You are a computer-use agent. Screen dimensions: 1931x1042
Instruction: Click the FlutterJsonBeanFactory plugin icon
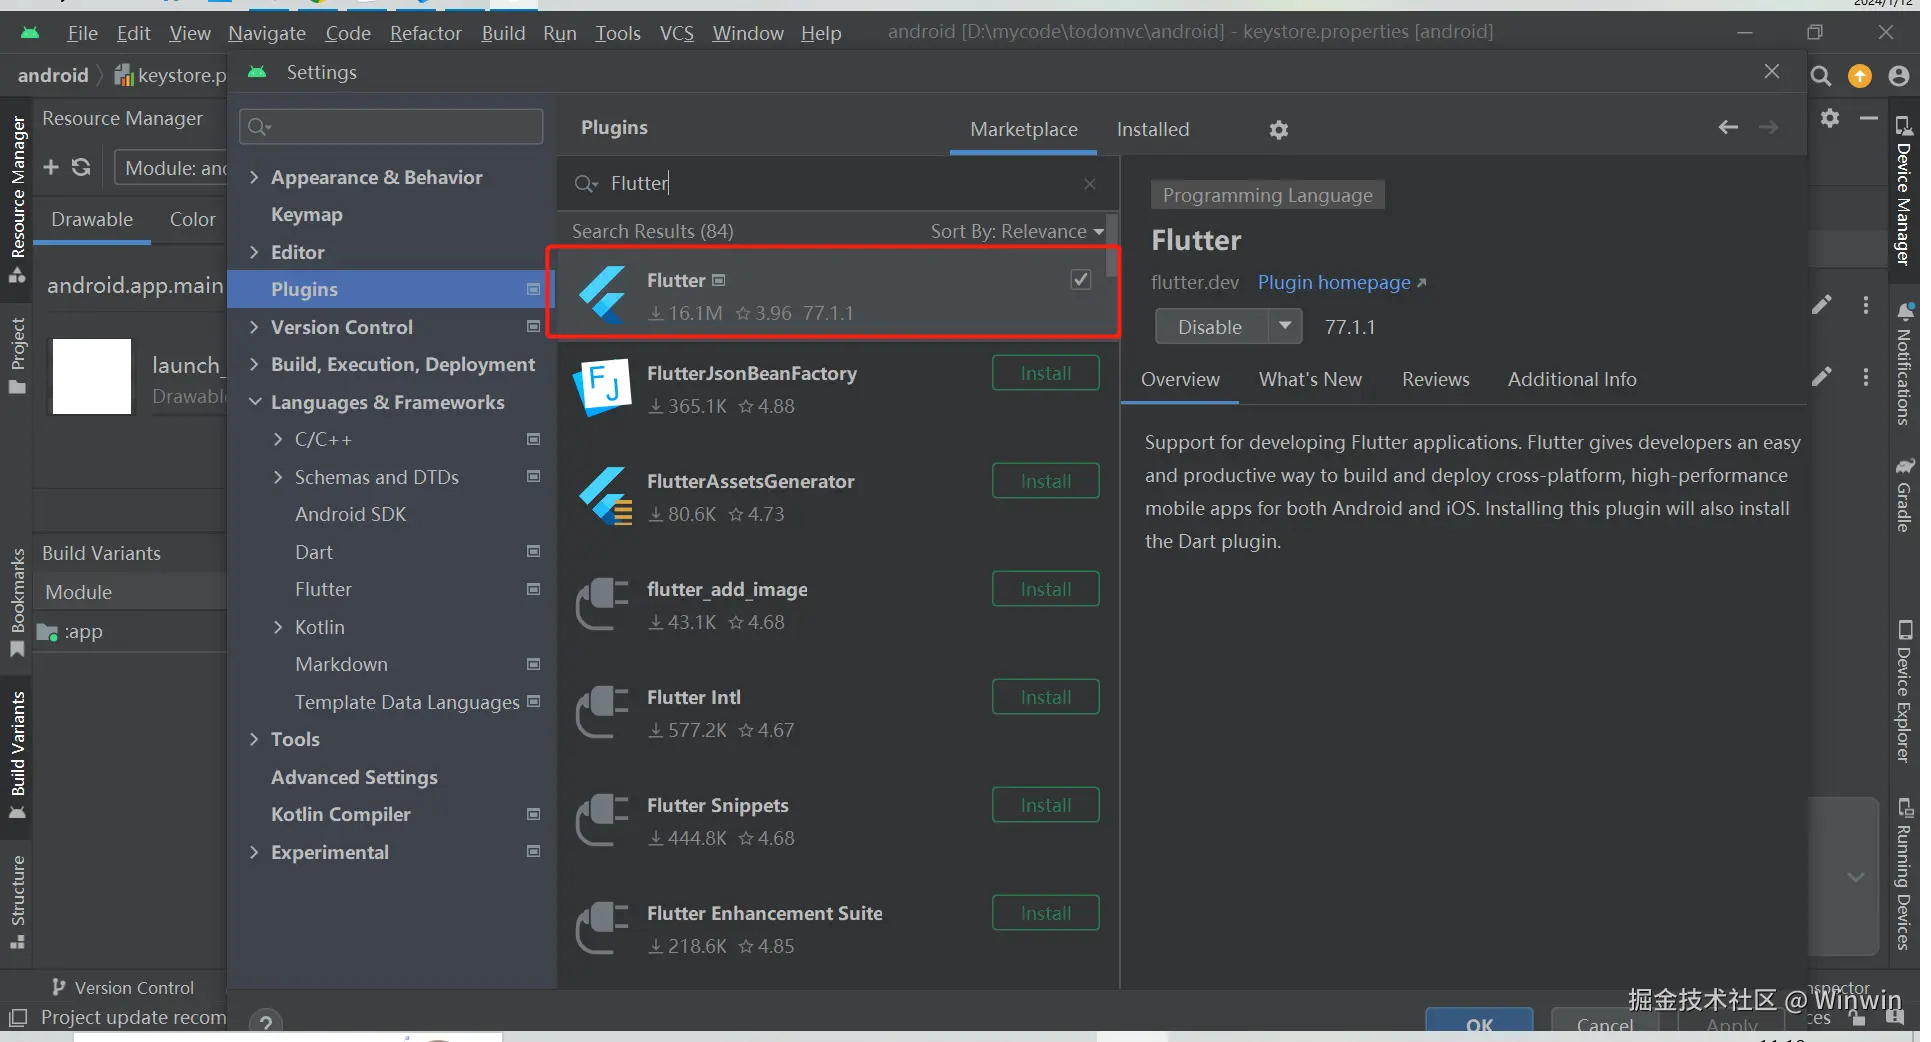[x=602, y=388]
